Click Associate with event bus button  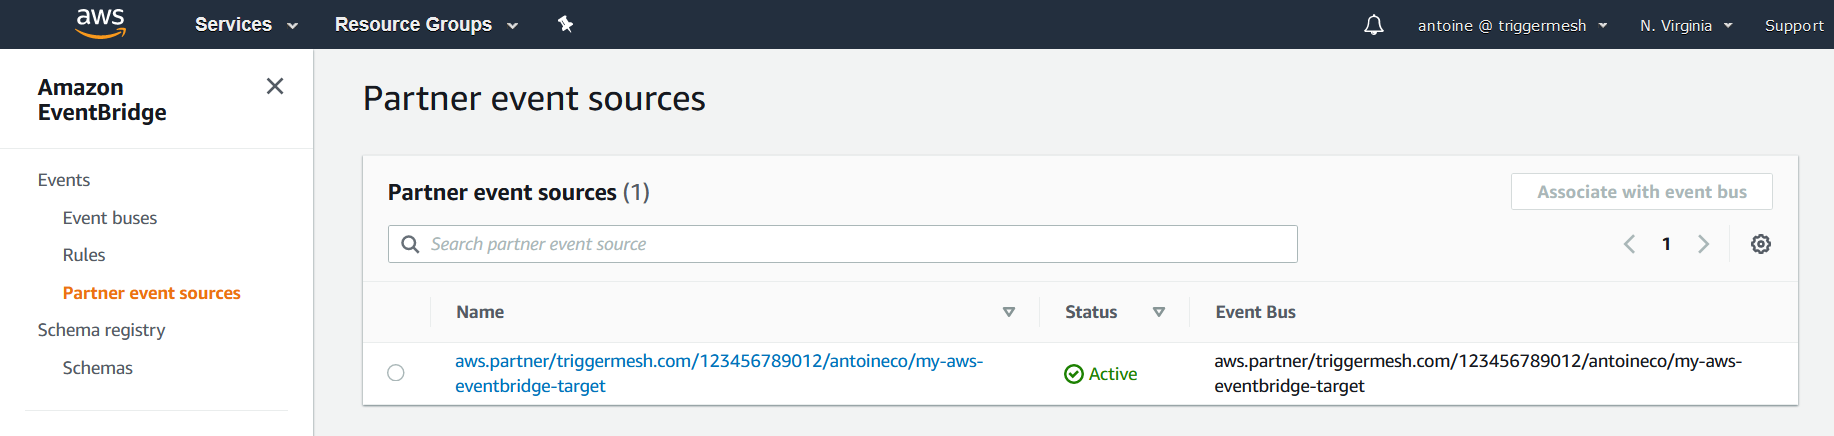coord(1642,192)
